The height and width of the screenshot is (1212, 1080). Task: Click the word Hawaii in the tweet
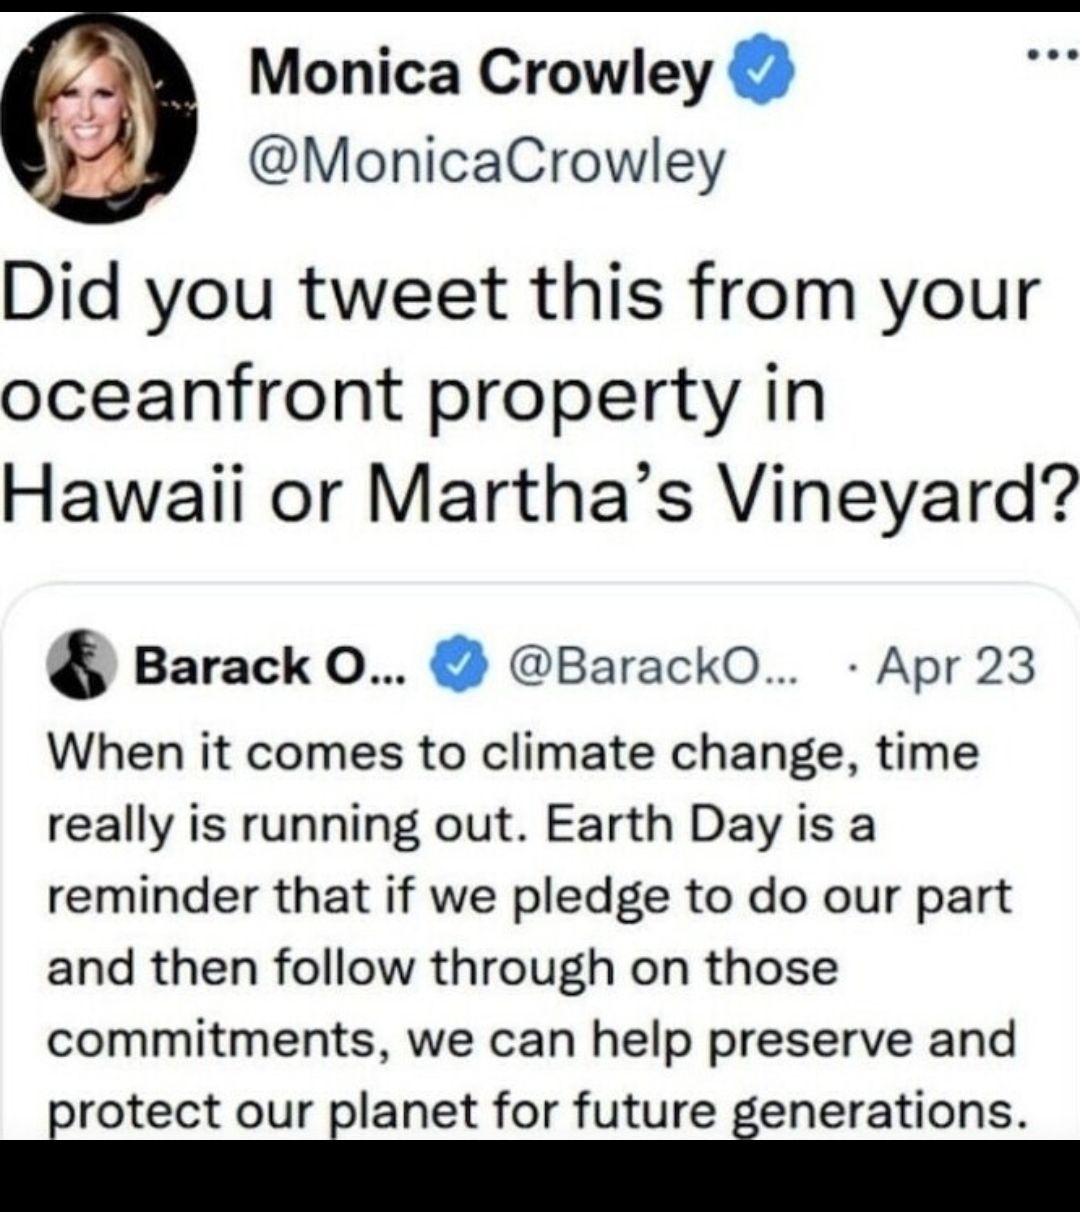tap(118, 497)
